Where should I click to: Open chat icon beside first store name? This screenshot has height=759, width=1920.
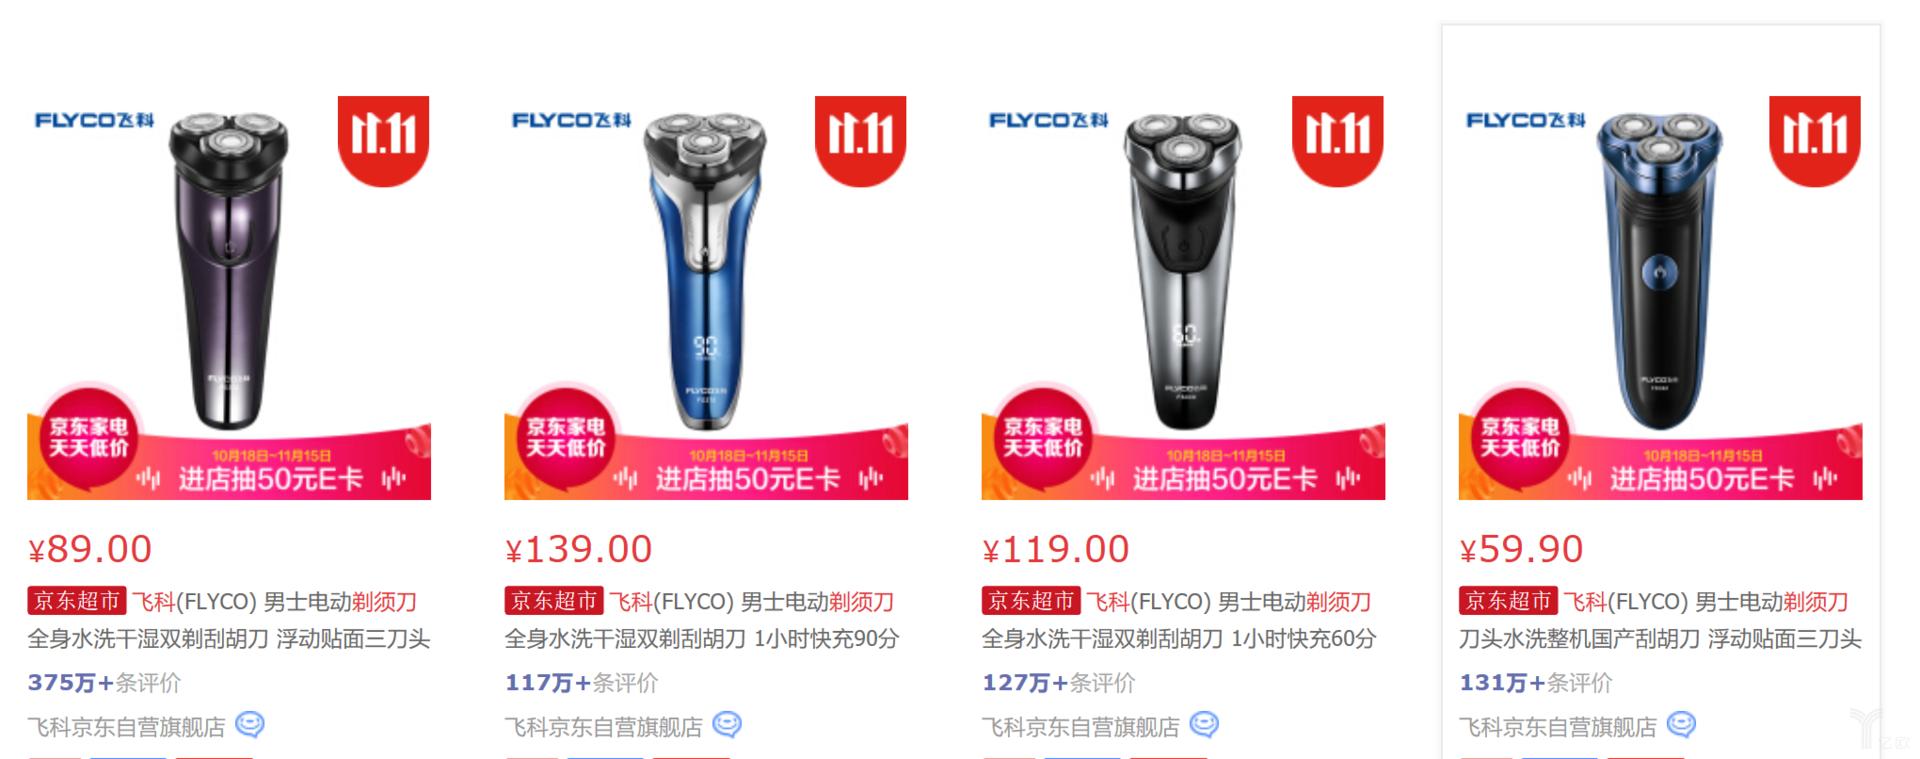point(249,725)
